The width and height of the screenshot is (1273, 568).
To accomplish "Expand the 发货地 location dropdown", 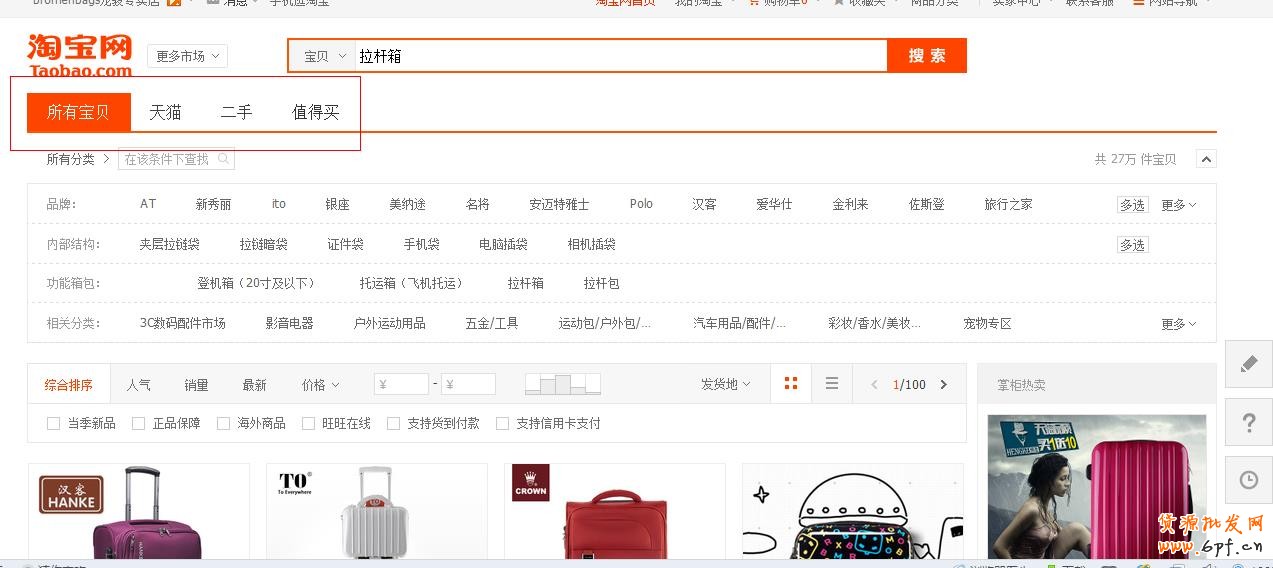I will click(725, 385).
